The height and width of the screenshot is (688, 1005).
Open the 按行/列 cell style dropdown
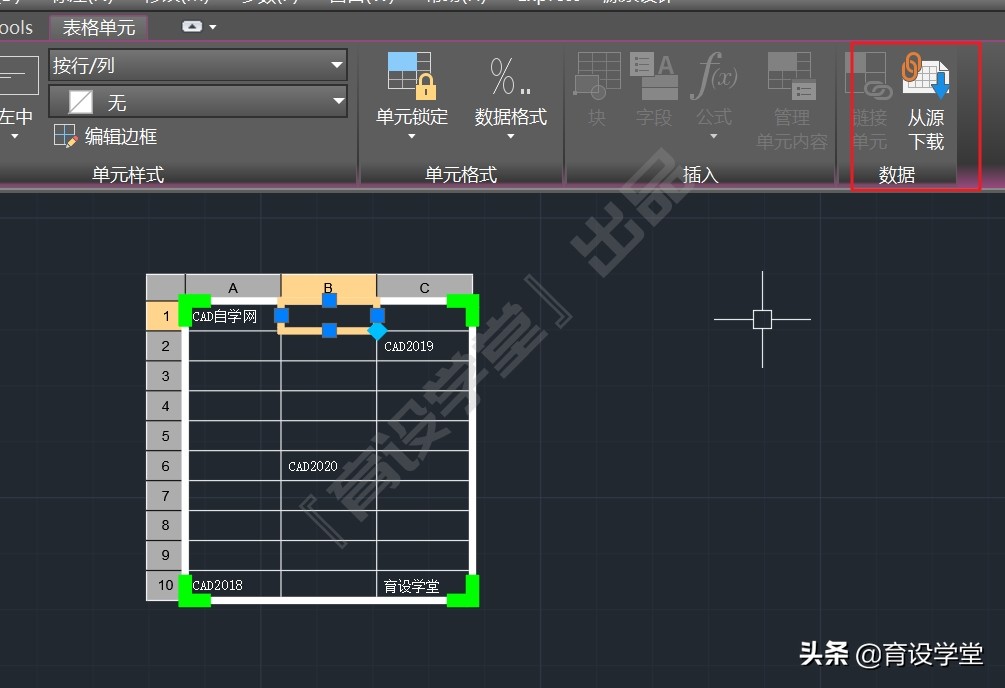click(x=338, y=64)
